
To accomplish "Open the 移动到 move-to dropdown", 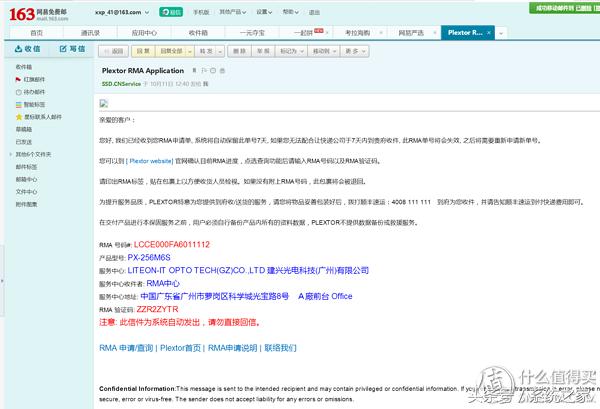I will (x=324, y=51).
